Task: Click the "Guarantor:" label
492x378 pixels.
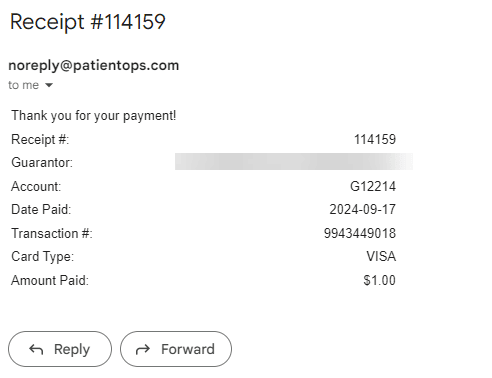Action: (42, 163)
